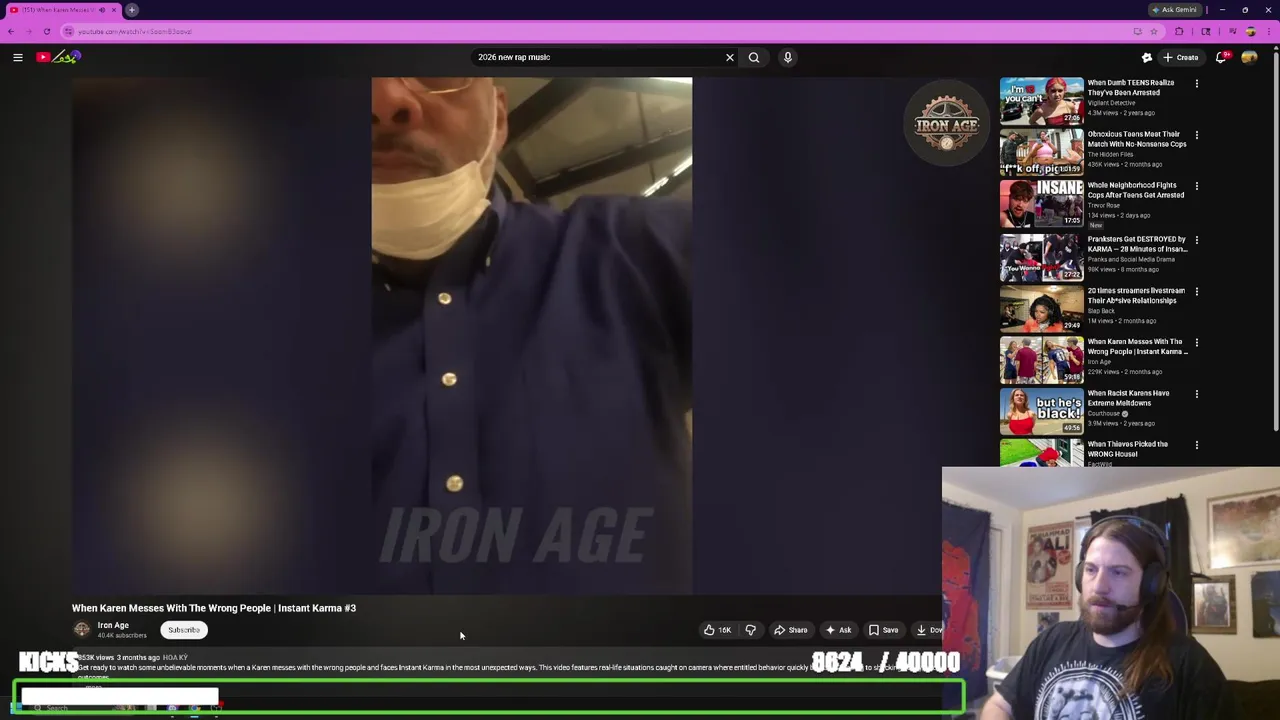Click the Vigilant Detective channel name
Viewport: 1280px width, 720px height.
click(1111, 103)
